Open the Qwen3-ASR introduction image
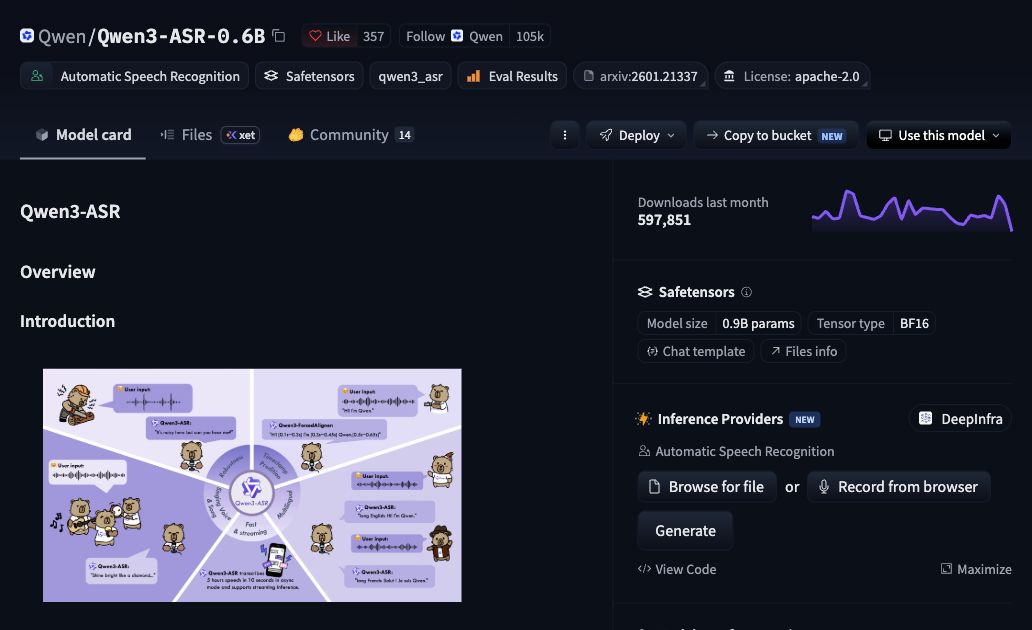 pos(252,485)
